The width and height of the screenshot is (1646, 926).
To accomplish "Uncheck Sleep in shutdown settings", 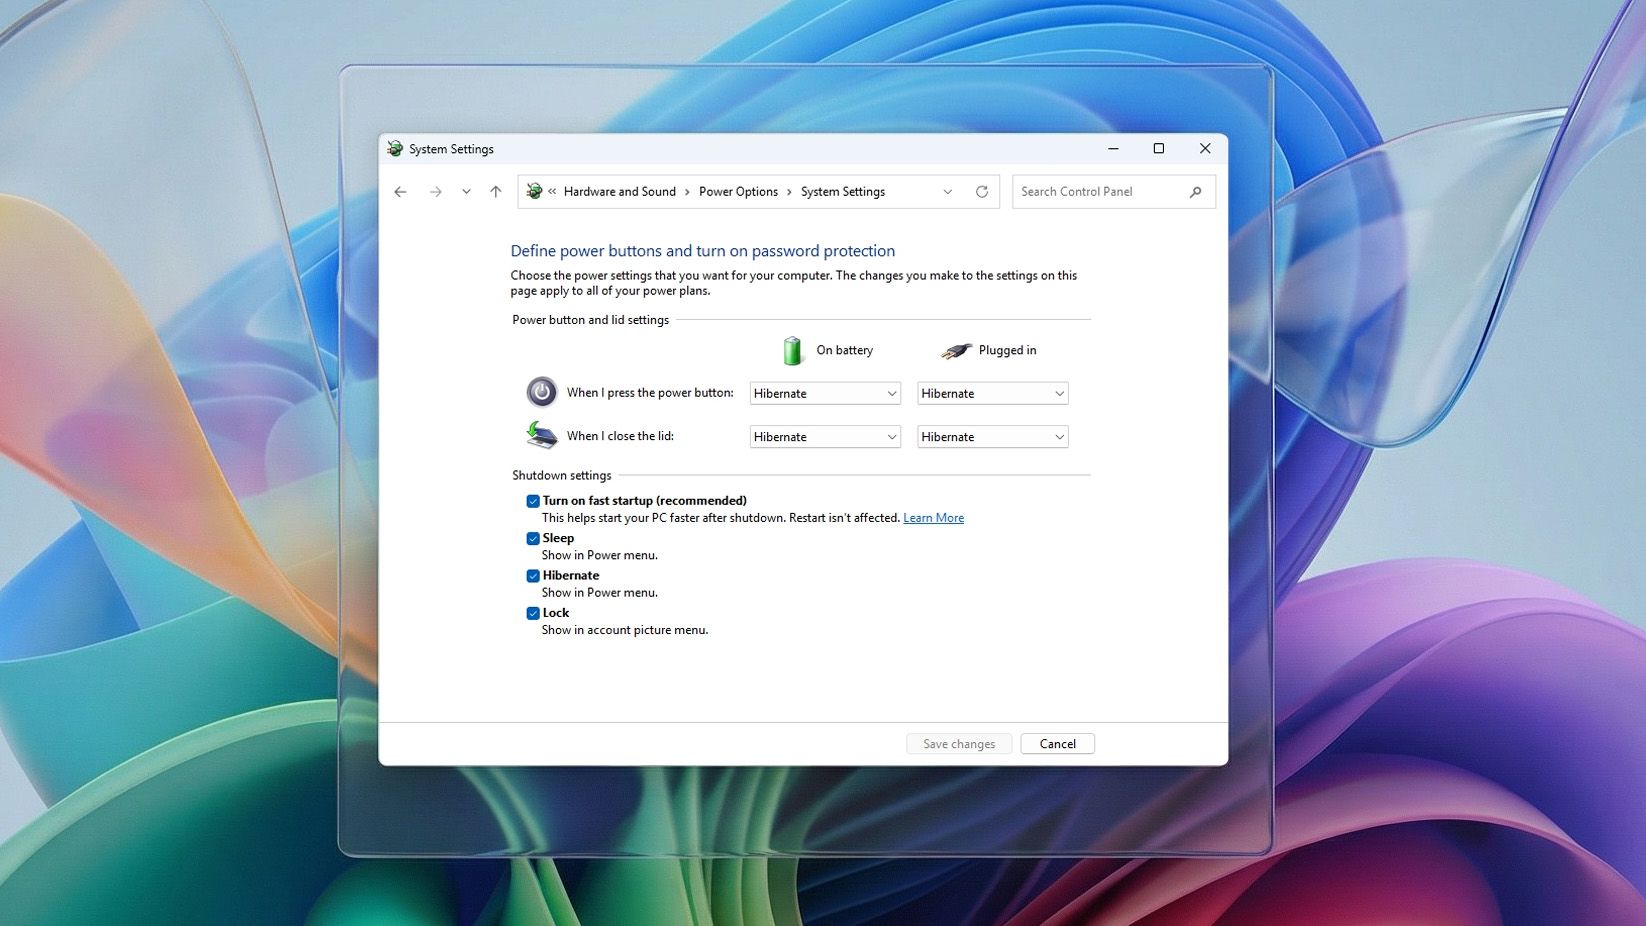I will (x=533, y=538).
